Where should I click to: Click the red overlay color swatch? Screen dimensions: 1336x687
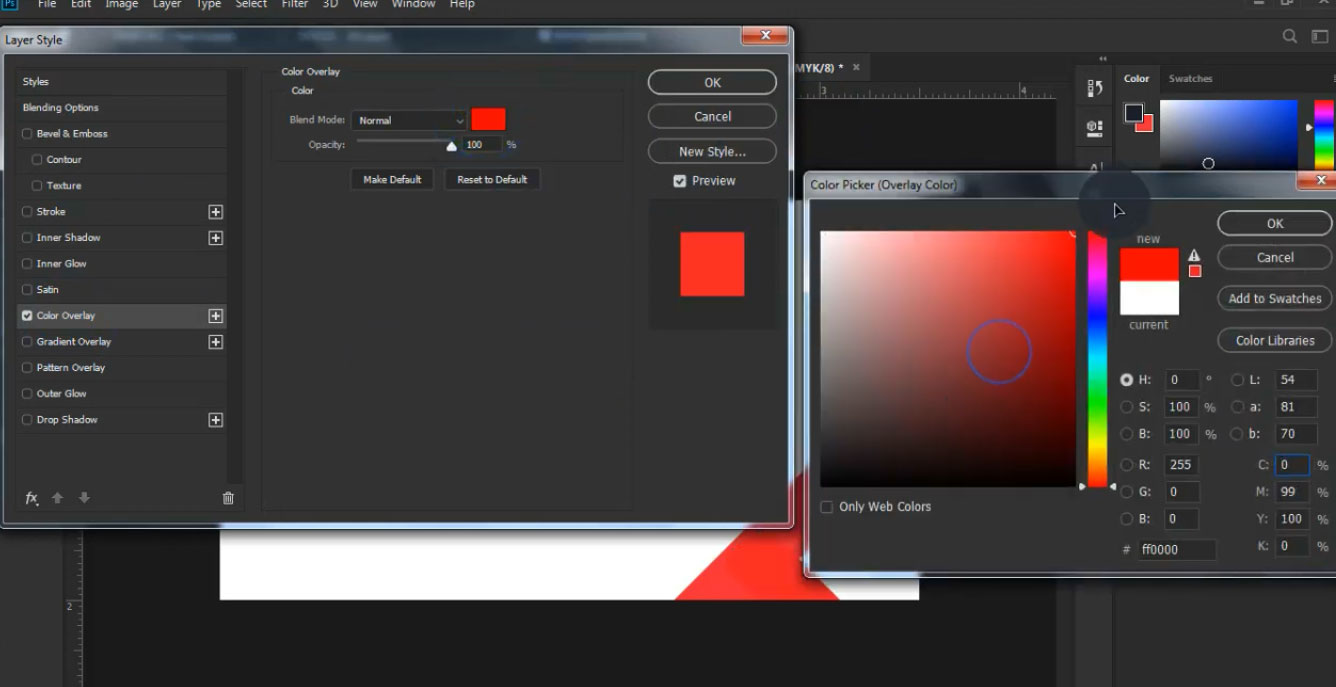pyautogui.click(x=489, y=120)
